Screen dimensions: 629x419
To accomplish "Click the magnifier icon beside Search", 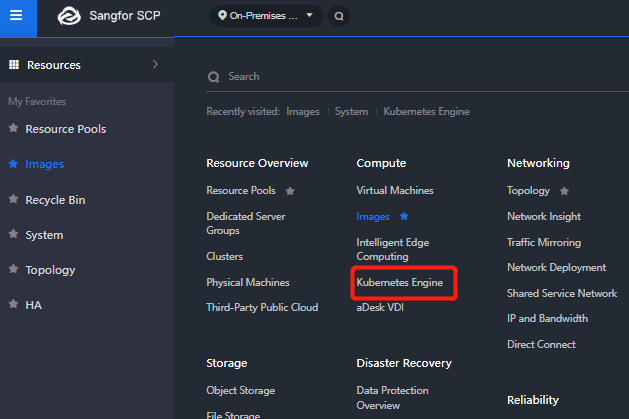I will pos(213,77).
